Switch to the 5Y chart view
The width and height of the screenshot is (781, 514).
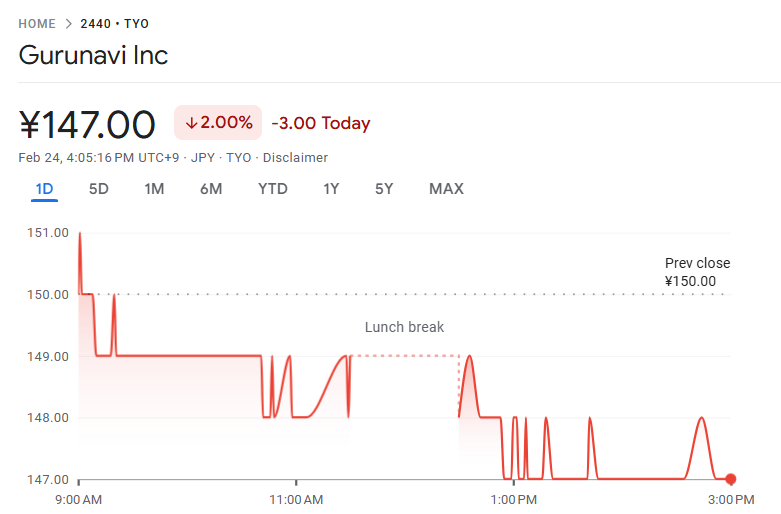pyautogui.click(x=384, y=189)
